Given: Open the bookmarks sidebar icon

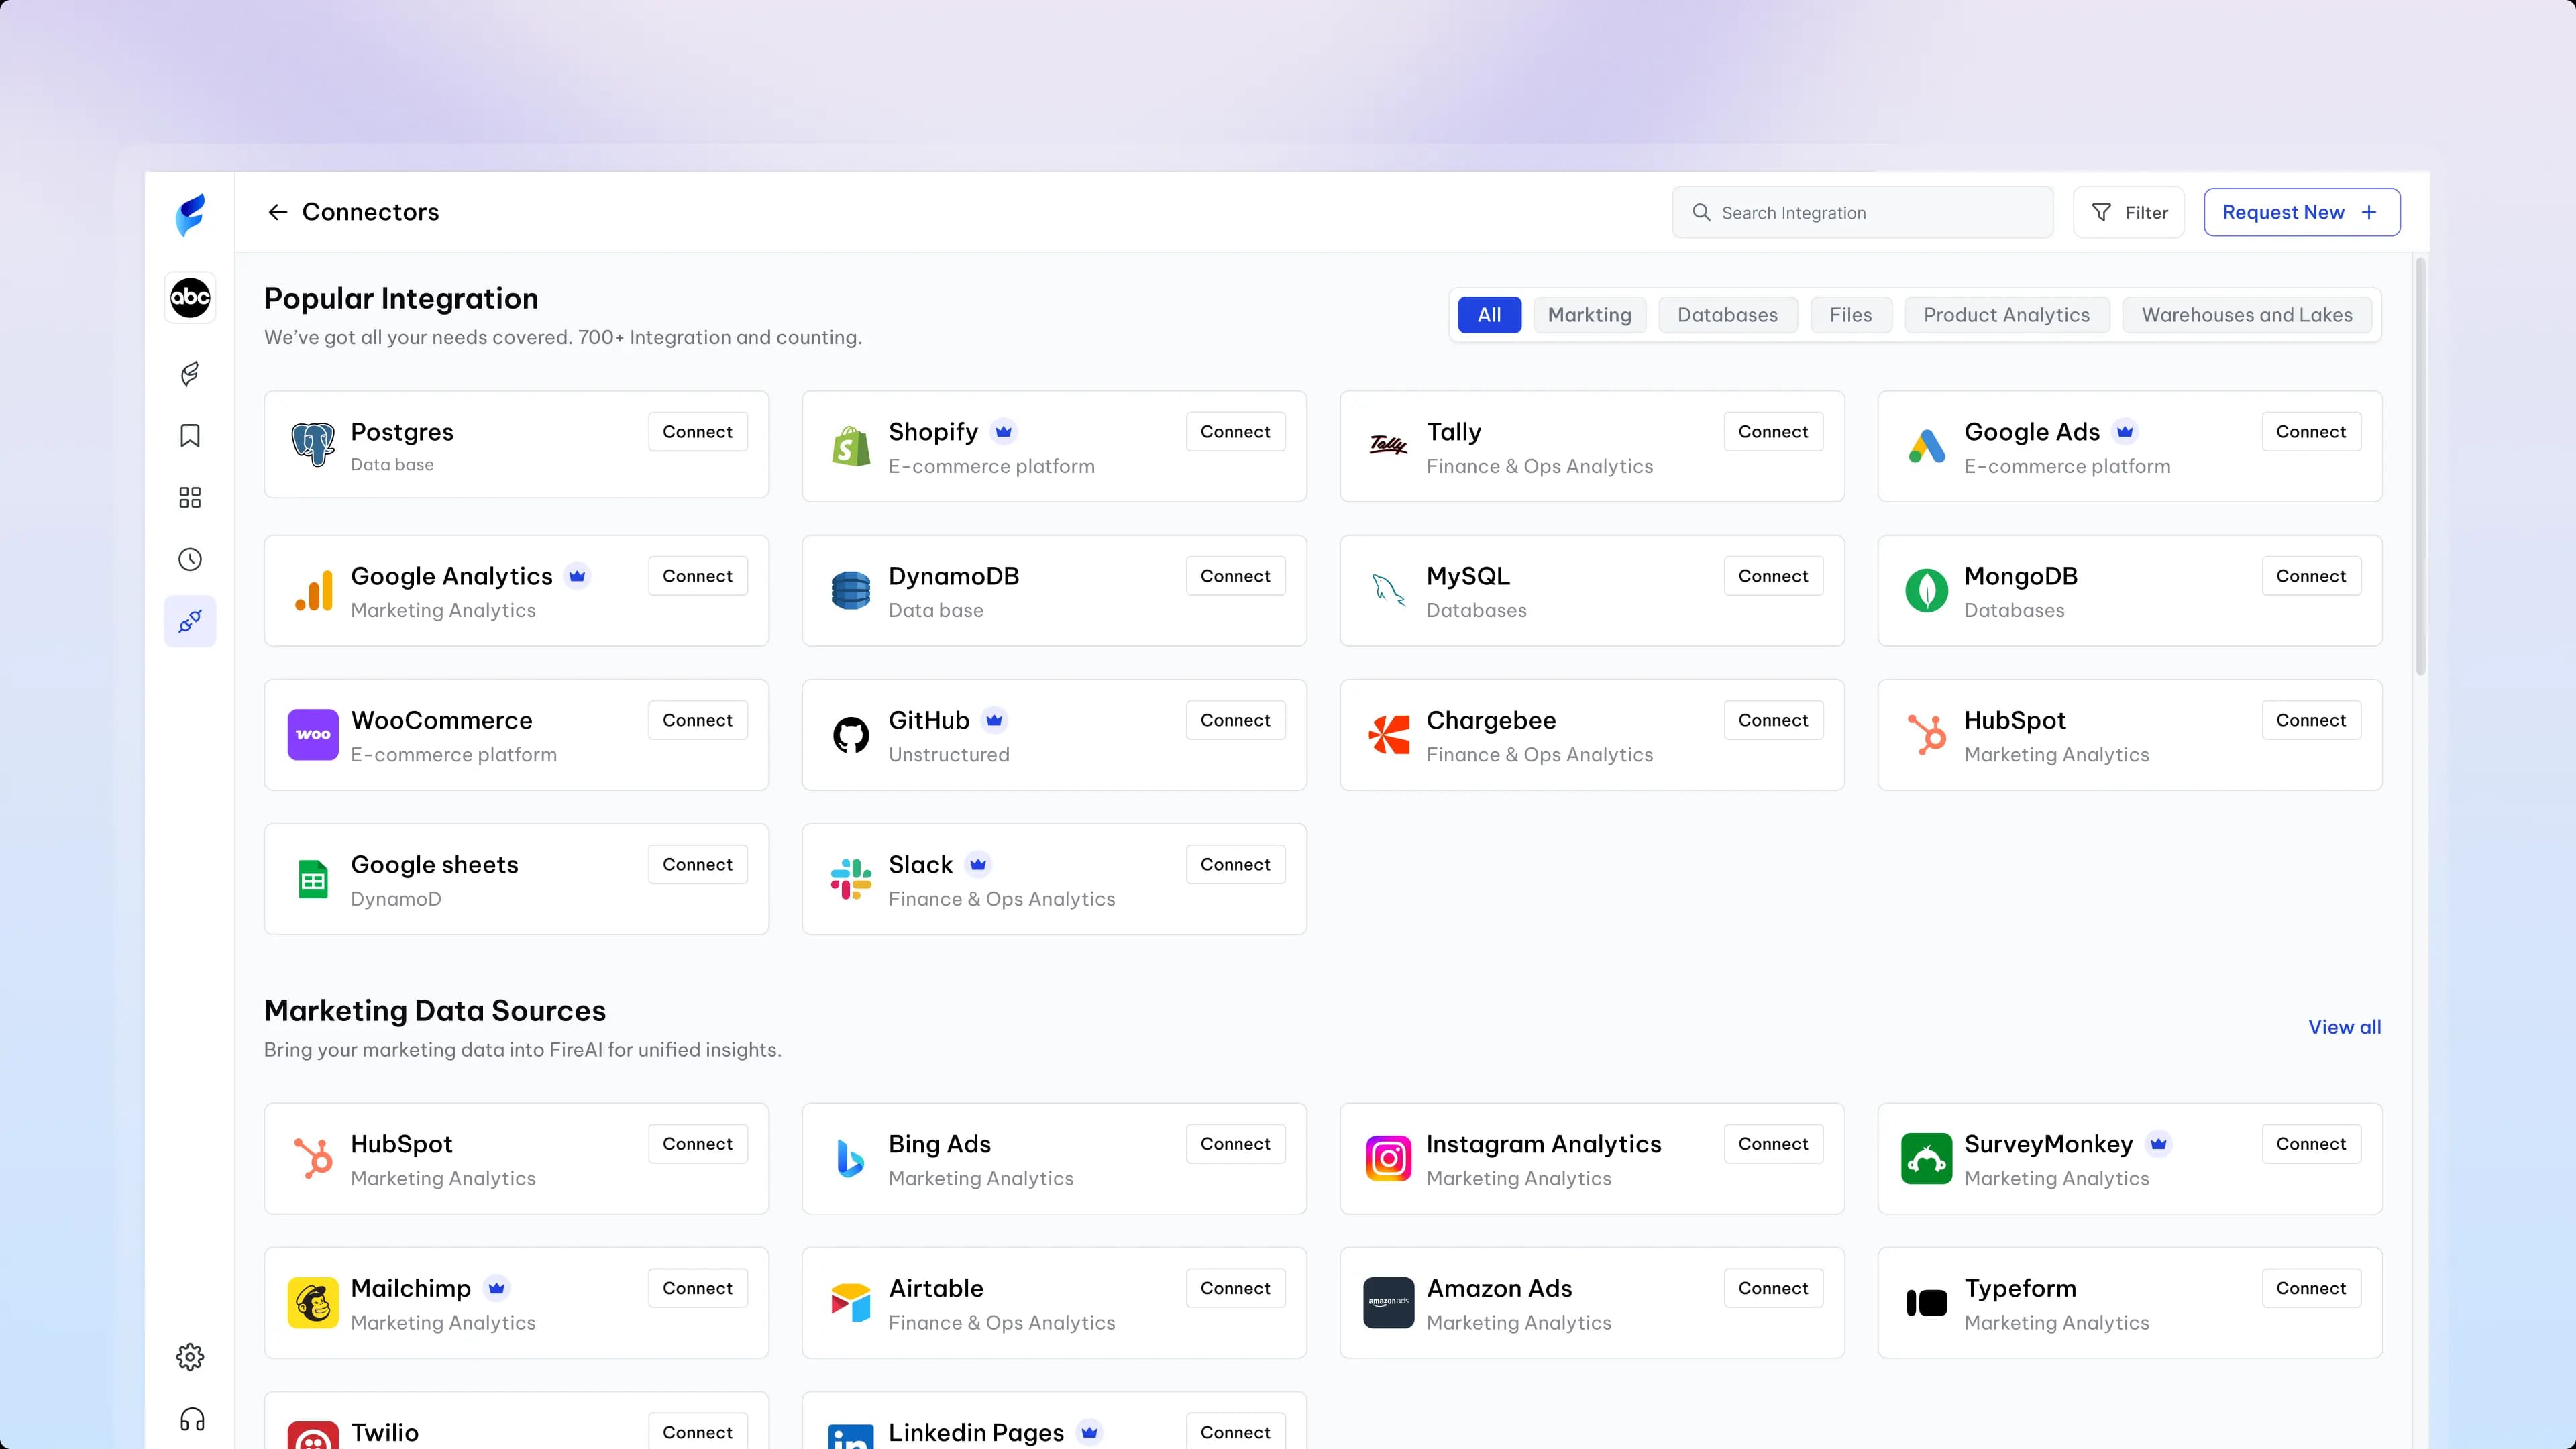Looking at the screenshot, I should point(190,436).
